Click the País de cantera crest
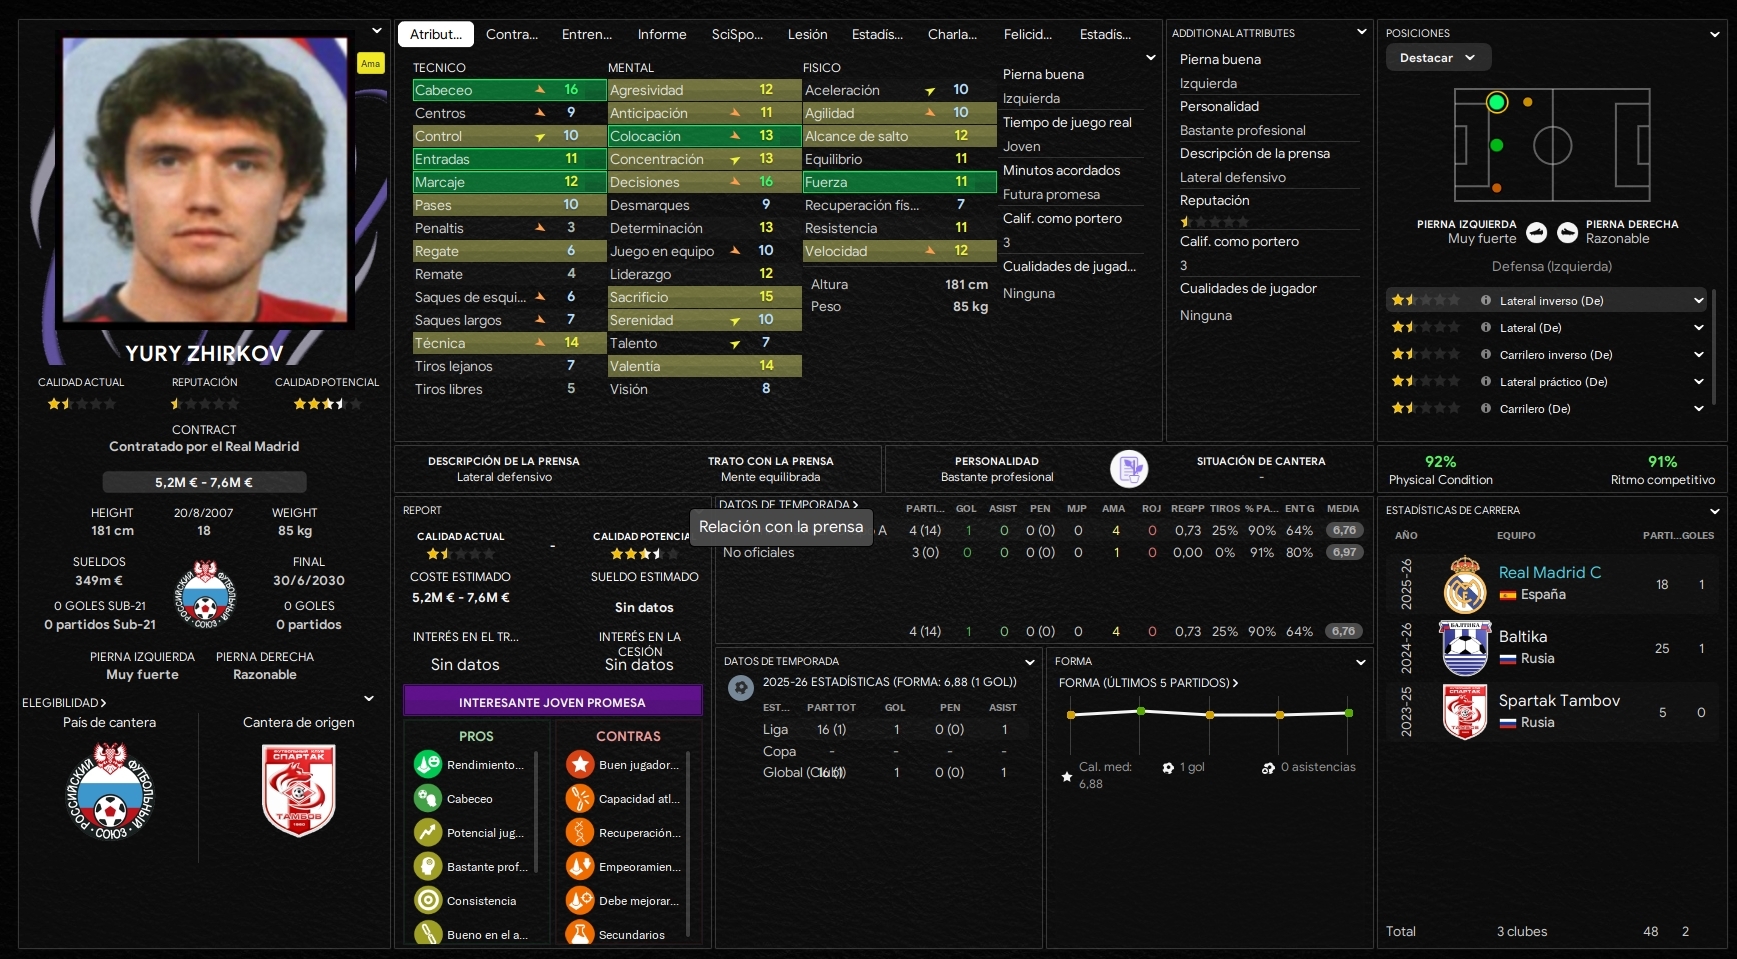This screenshot has height=959, width=1737. [110, 791]
